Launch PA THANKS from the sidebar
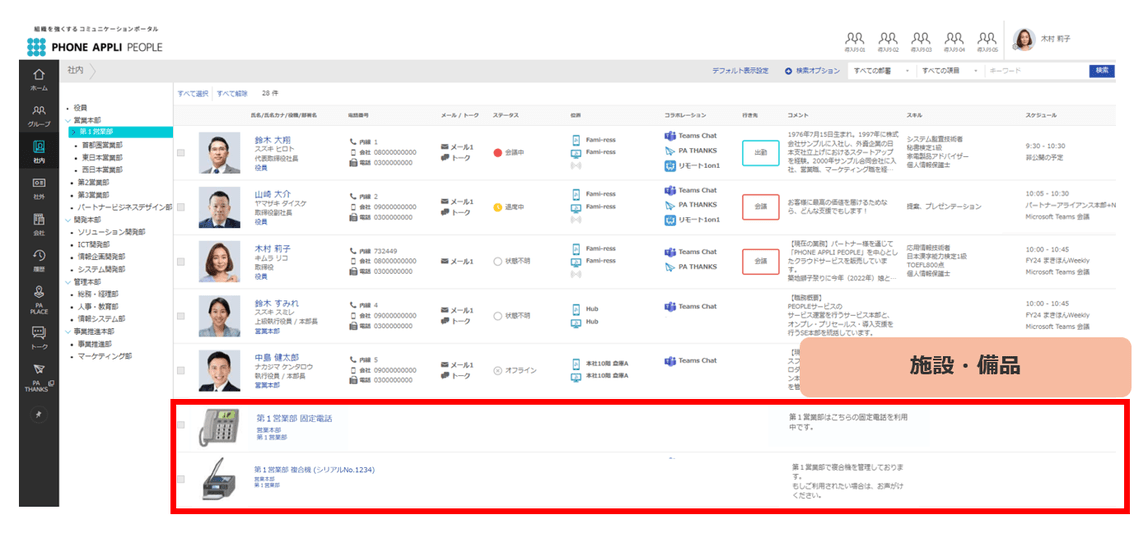 point(39,370)
